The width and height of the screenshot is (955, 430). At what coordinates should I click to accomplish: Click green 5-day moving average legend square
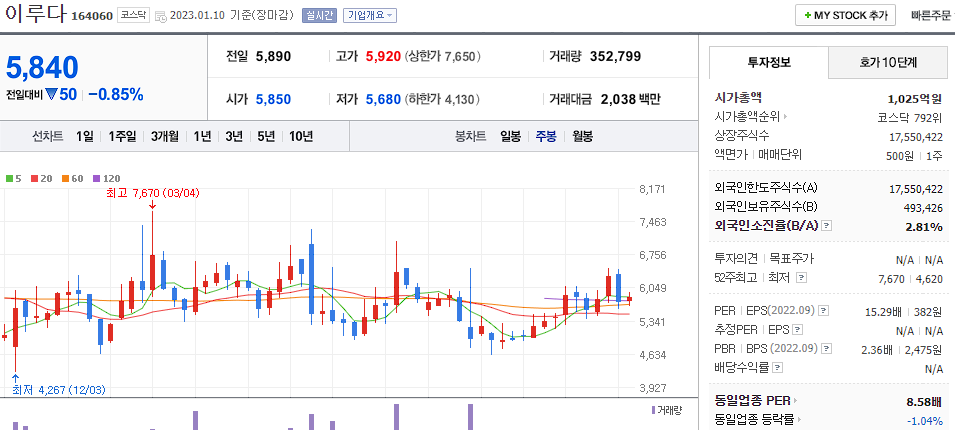tap(9, 178)
